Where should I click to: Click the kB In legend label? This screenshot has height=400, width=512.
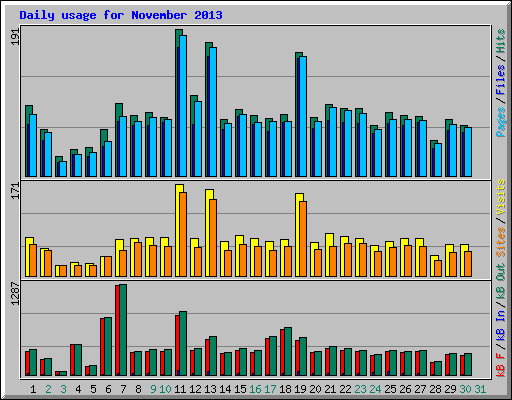coord(500,325)
